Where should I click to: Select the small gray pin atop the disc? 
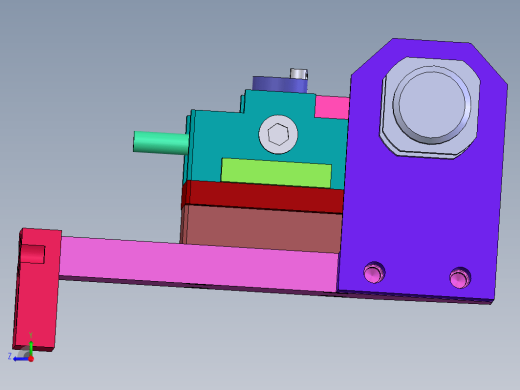coord(299,74)
